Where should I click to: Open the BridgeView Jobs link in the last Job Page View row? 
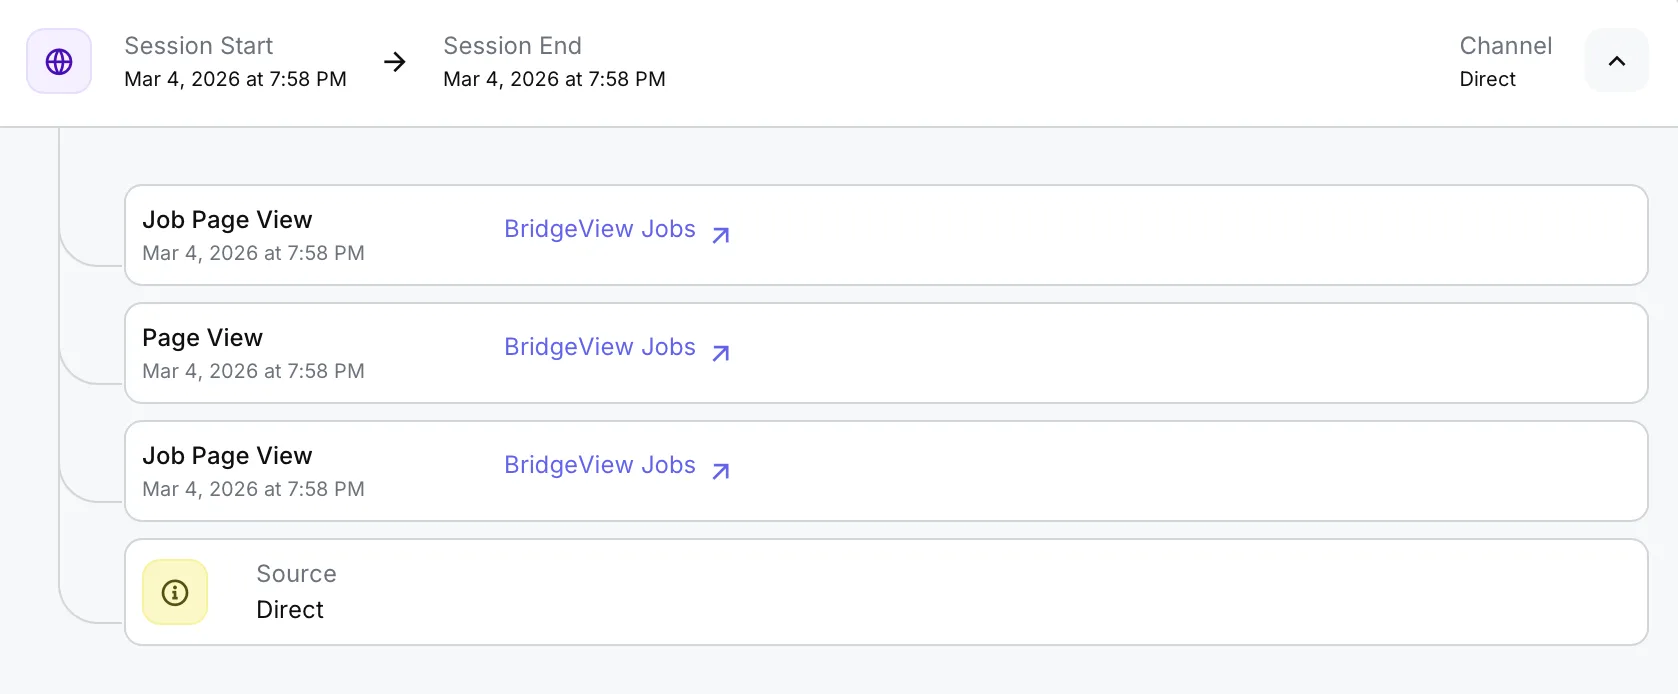coord(599,465)
